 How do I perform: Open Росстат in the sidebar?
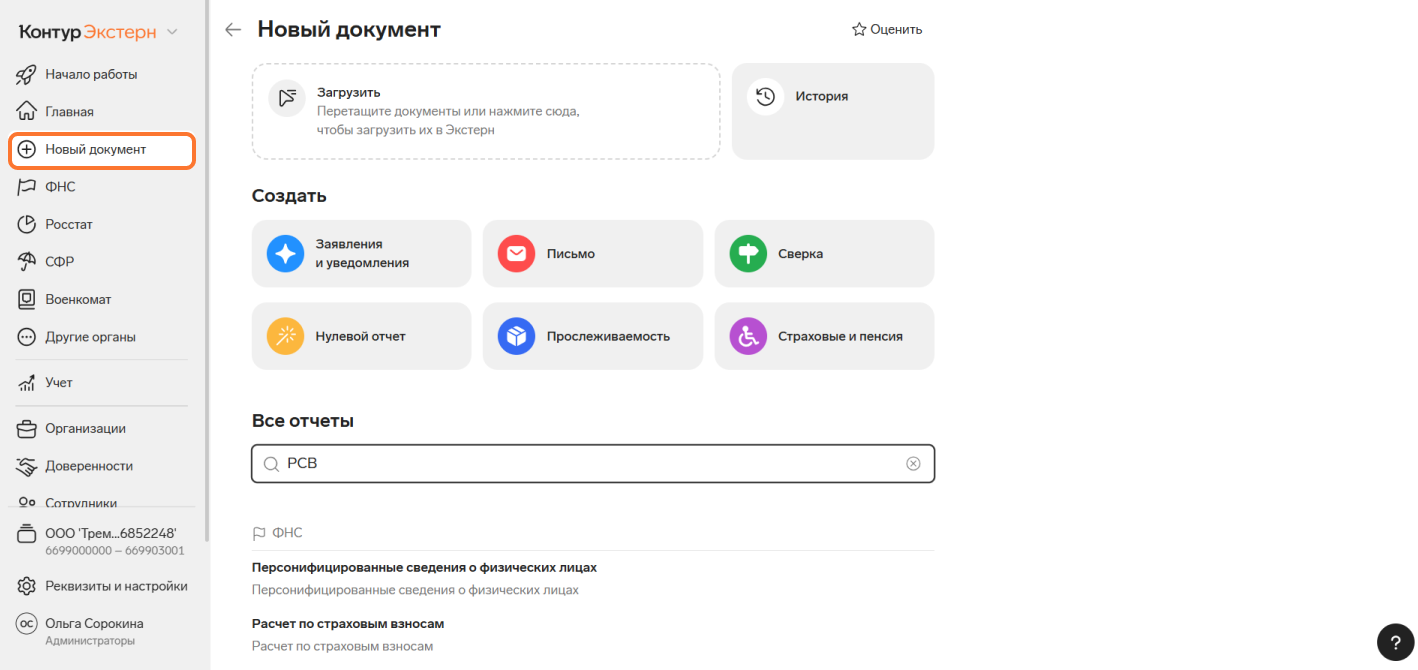(x=68, y=224)
